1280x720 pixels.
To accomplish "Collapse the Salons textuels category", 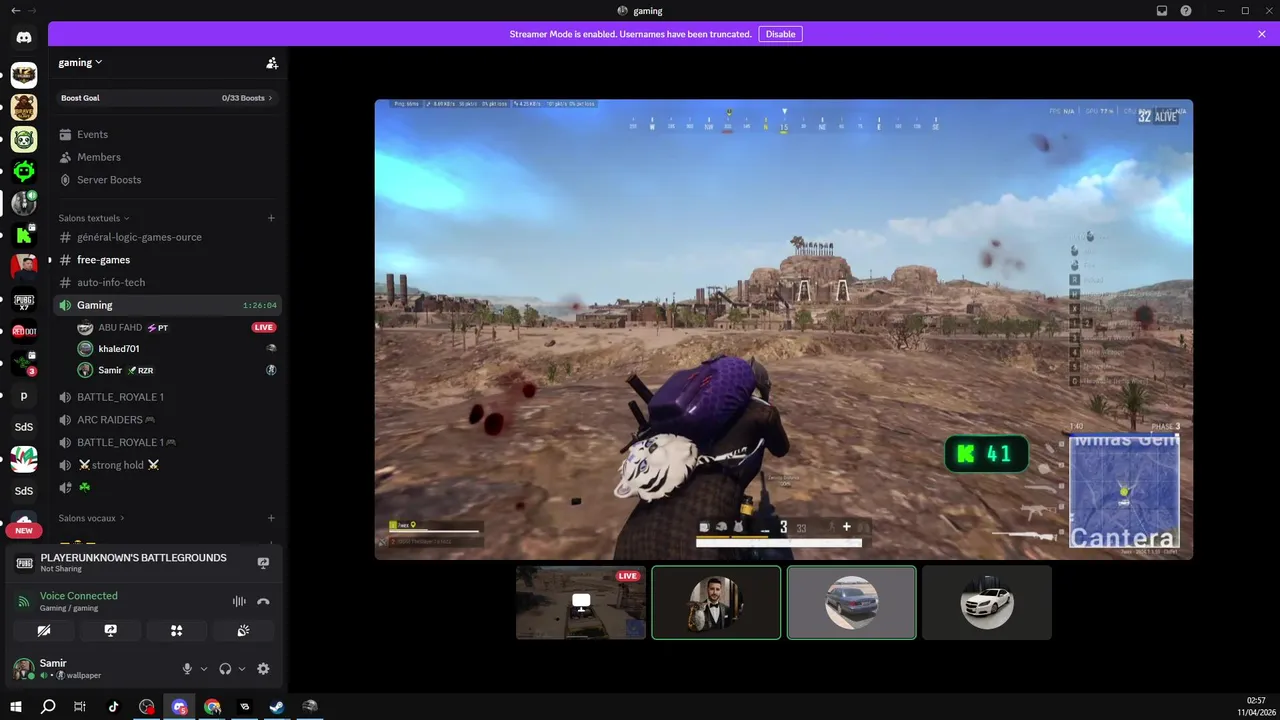I will [94, 218].
